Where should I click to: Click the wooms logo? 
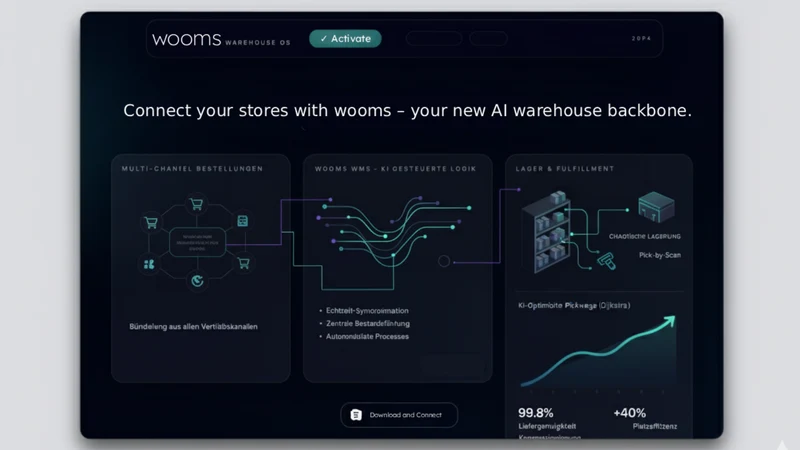point(187,39)
